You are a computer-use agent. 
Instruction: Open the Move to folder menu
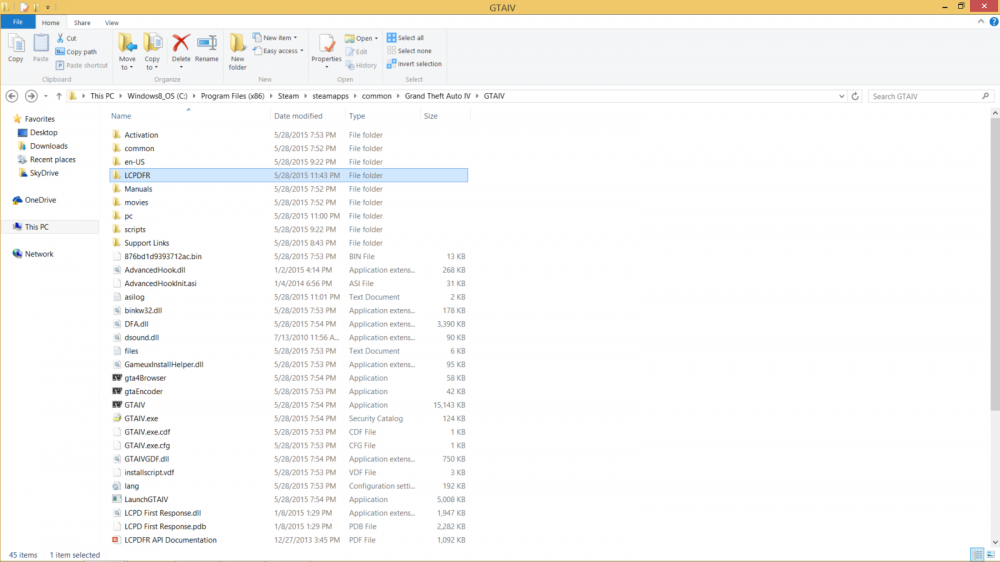tap(127, 52)
